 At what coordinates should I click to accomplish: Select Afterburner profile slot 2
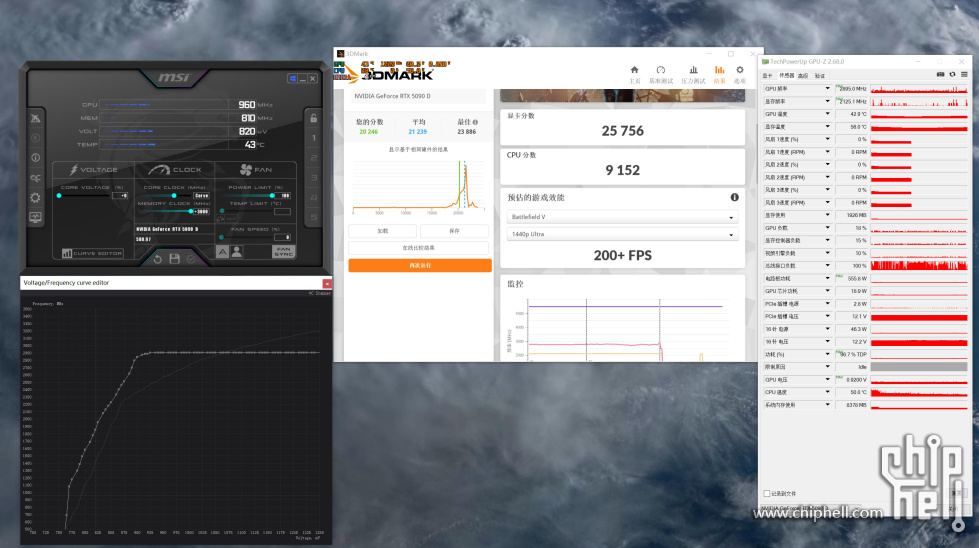point(313,158)
